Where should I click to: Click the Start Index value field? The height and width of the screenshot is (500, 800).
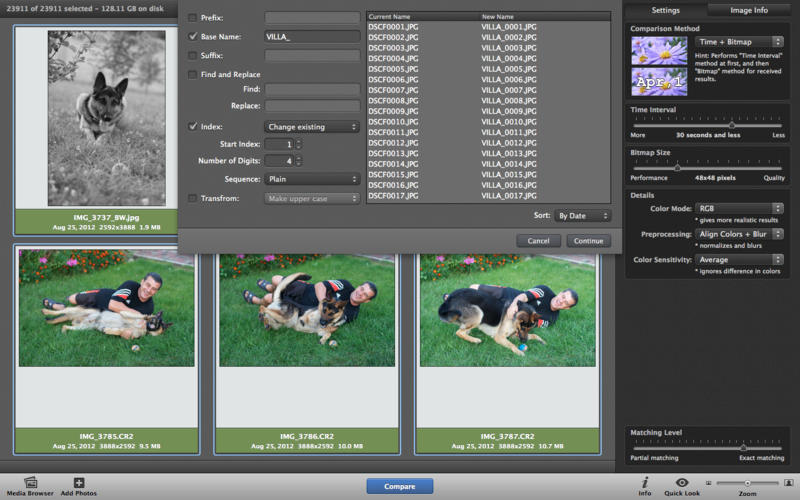pos(280,144)
